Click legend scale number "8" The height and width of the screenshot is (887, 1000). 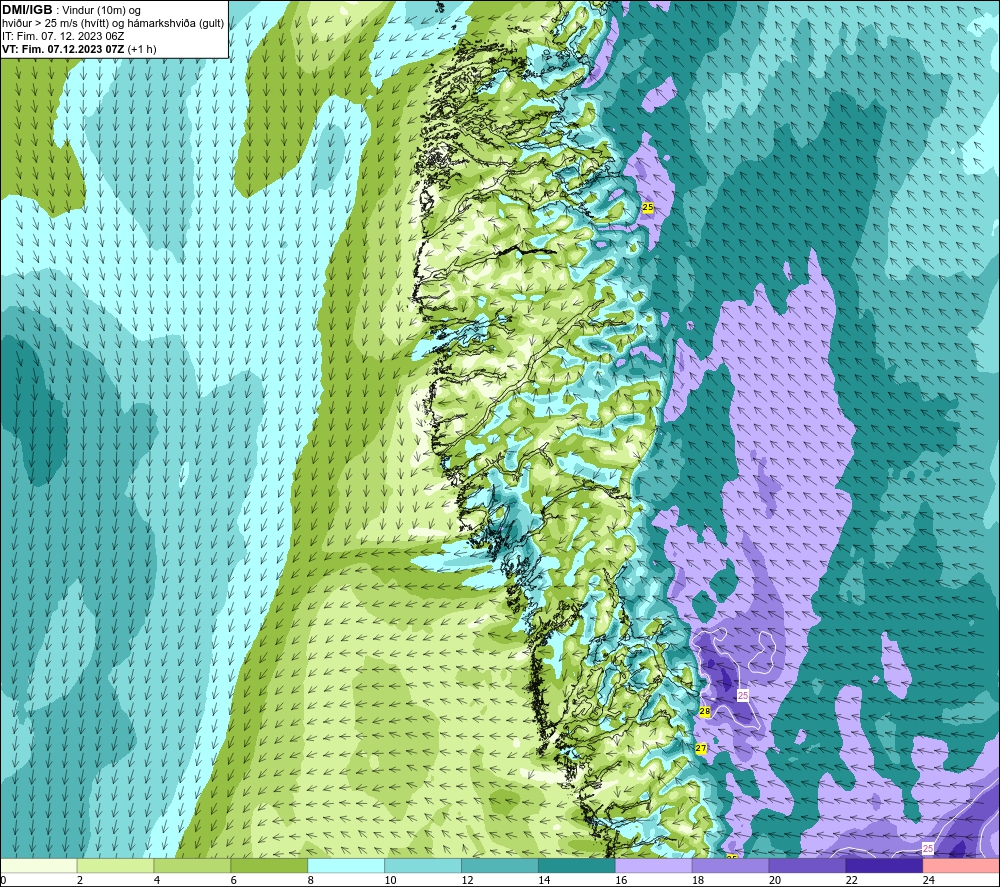tap(311, 880)
